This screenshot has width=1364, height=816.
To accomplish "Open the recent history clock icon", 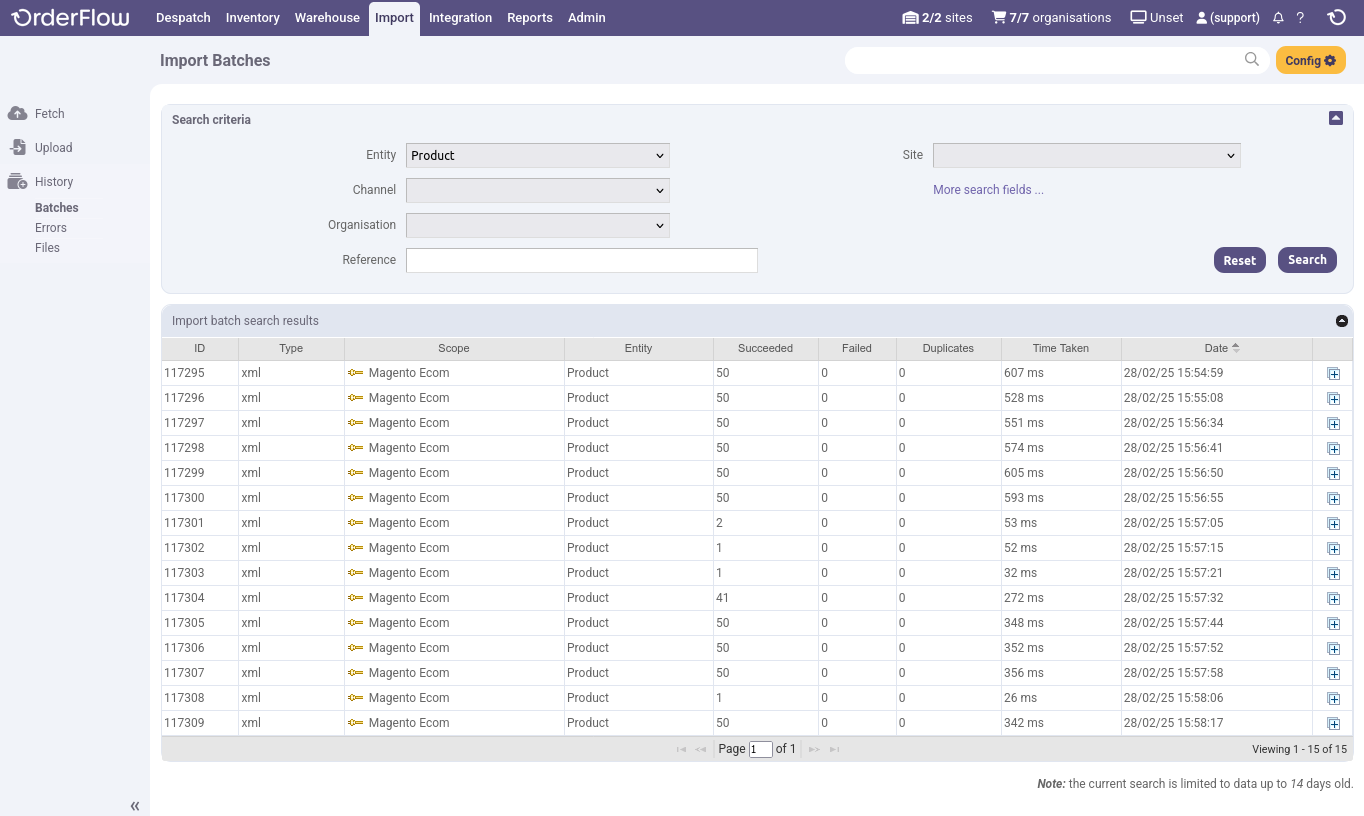I will click(1337, 17).
